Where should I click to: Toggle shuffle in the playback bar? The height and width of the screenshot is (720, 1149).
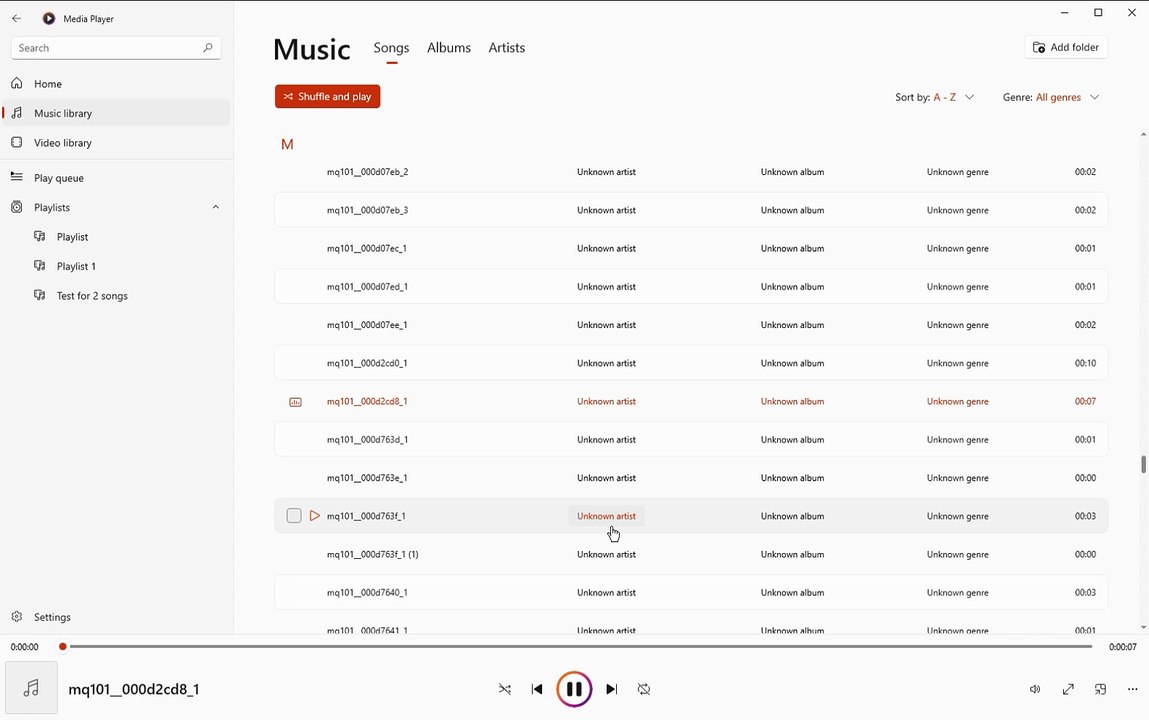505,689
